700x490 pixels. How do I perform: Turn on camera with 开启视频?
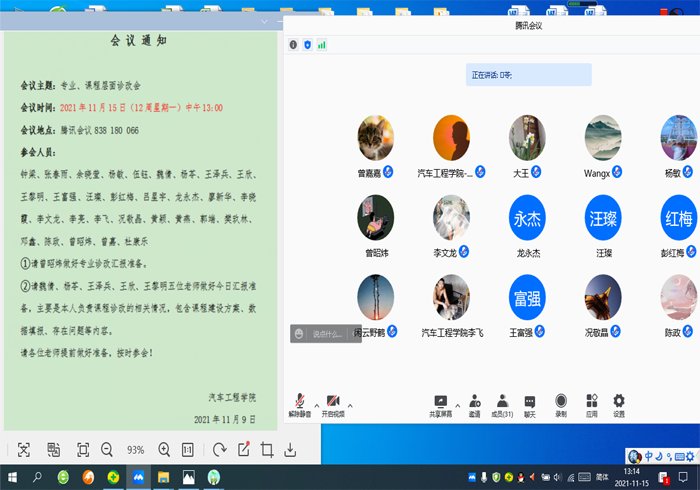coord(333,405)
